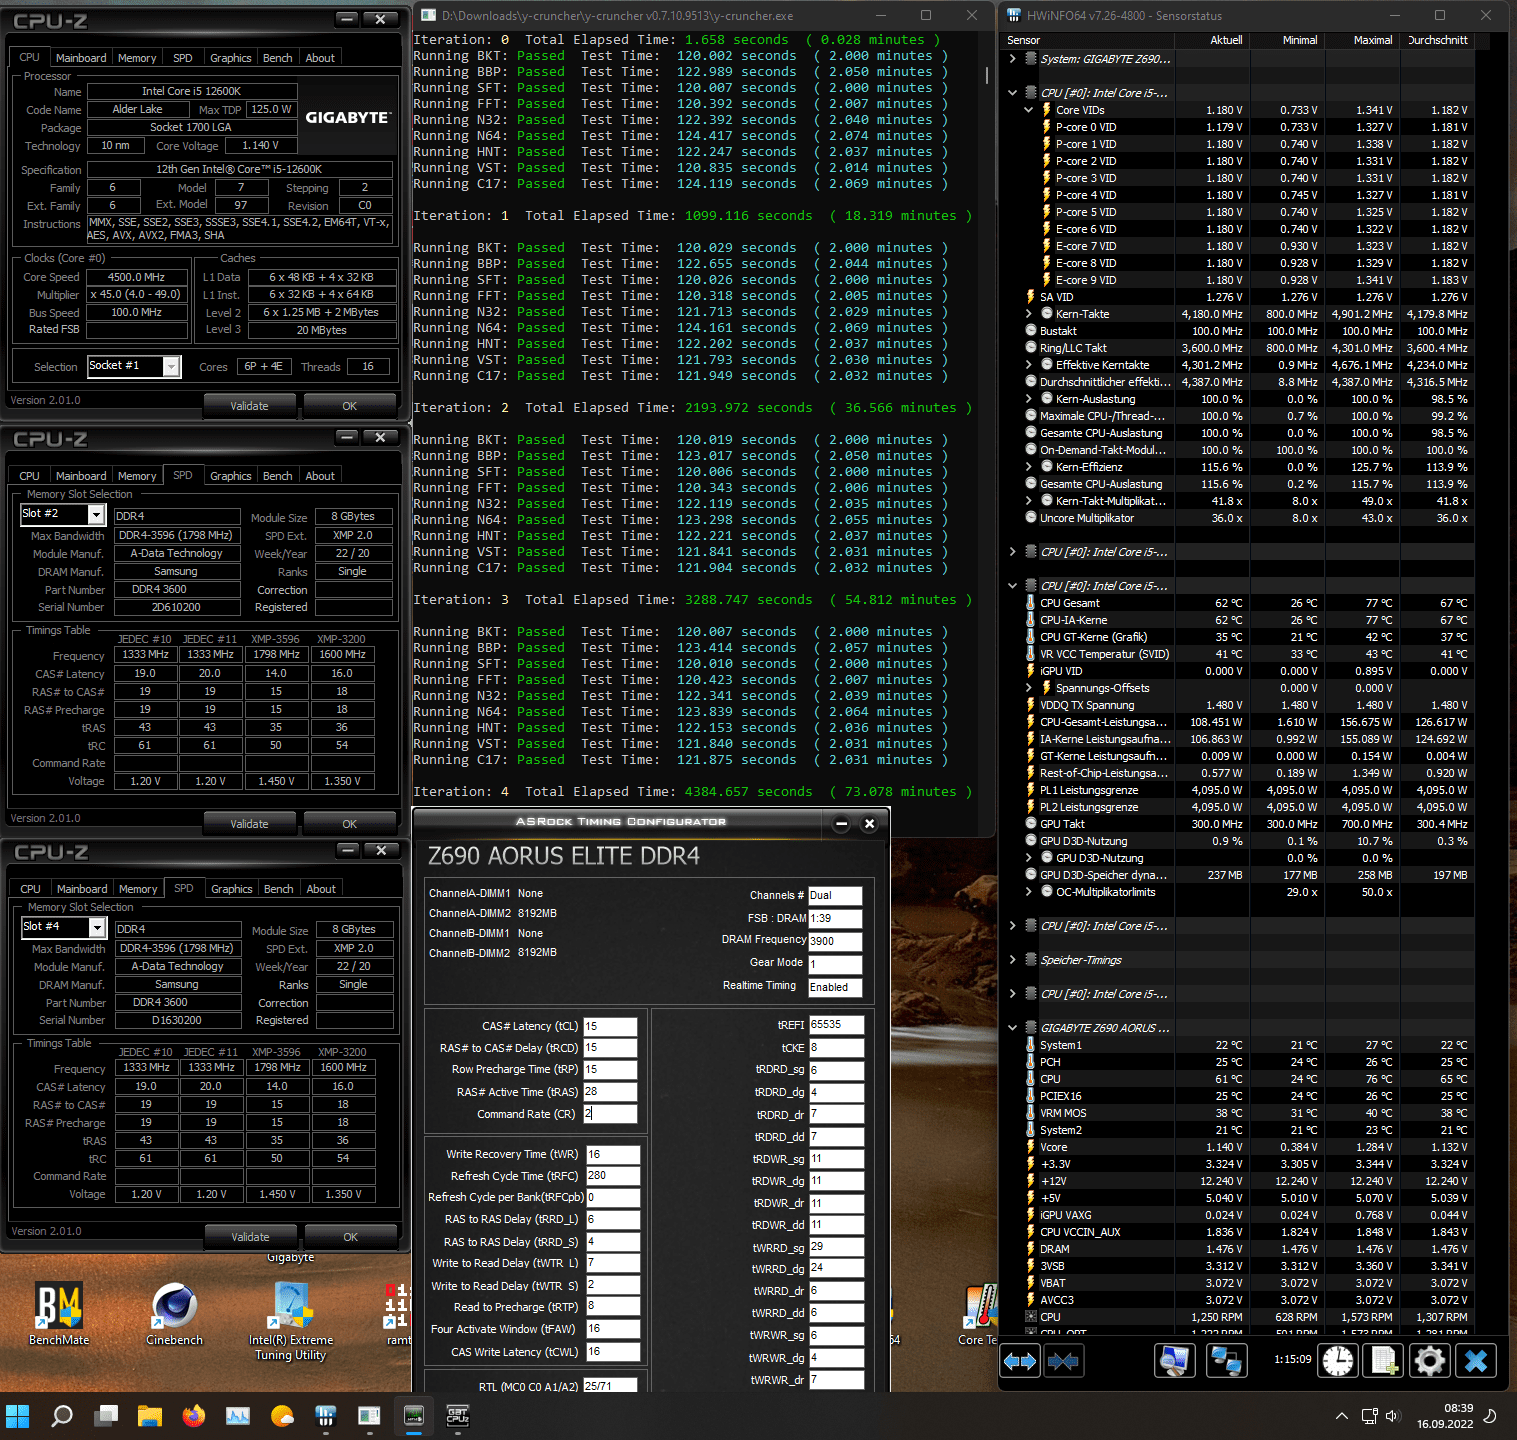
Task: Open Slot #2 memory slot dropdown
Action: pyautogui.click(x=96, y=514)
